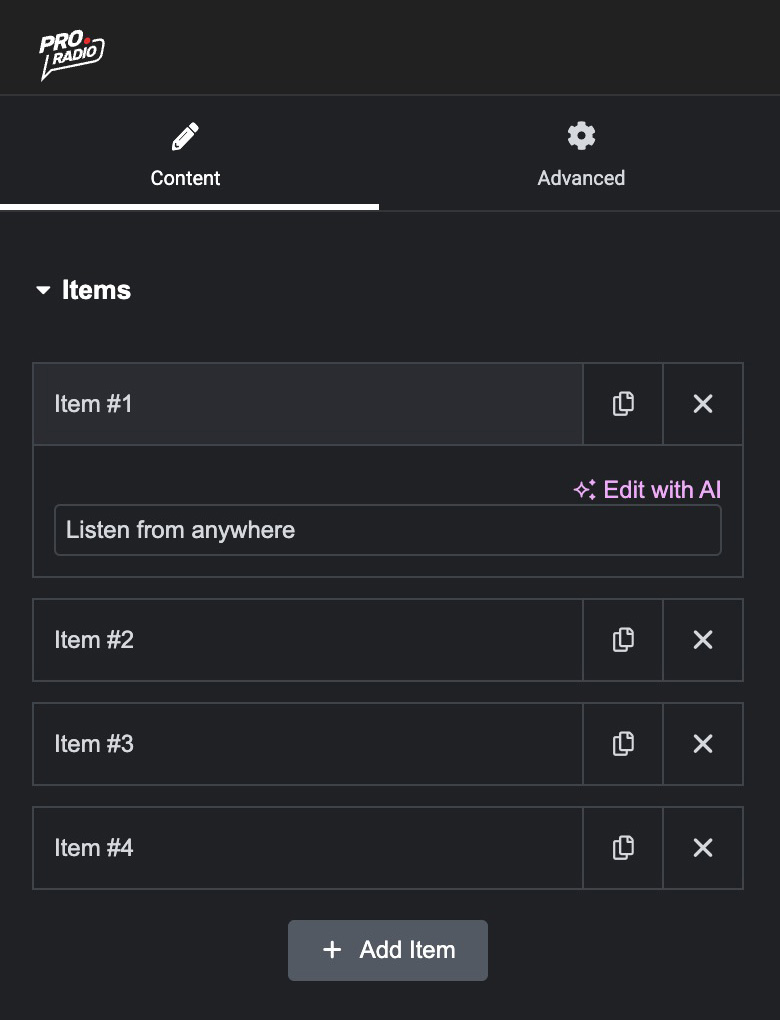Duplicate Item #2 with copy icon
Image resolution: width=780 pixels, height=1020 pixels.
click(623, 640)
